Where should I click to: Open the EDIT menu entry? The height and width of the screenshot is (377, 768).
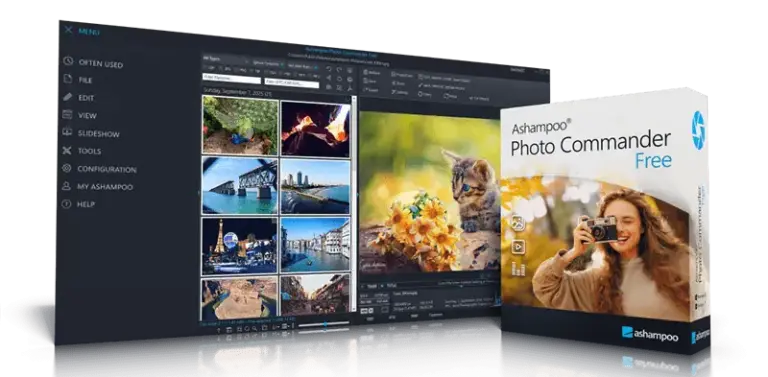pos(79,97)
